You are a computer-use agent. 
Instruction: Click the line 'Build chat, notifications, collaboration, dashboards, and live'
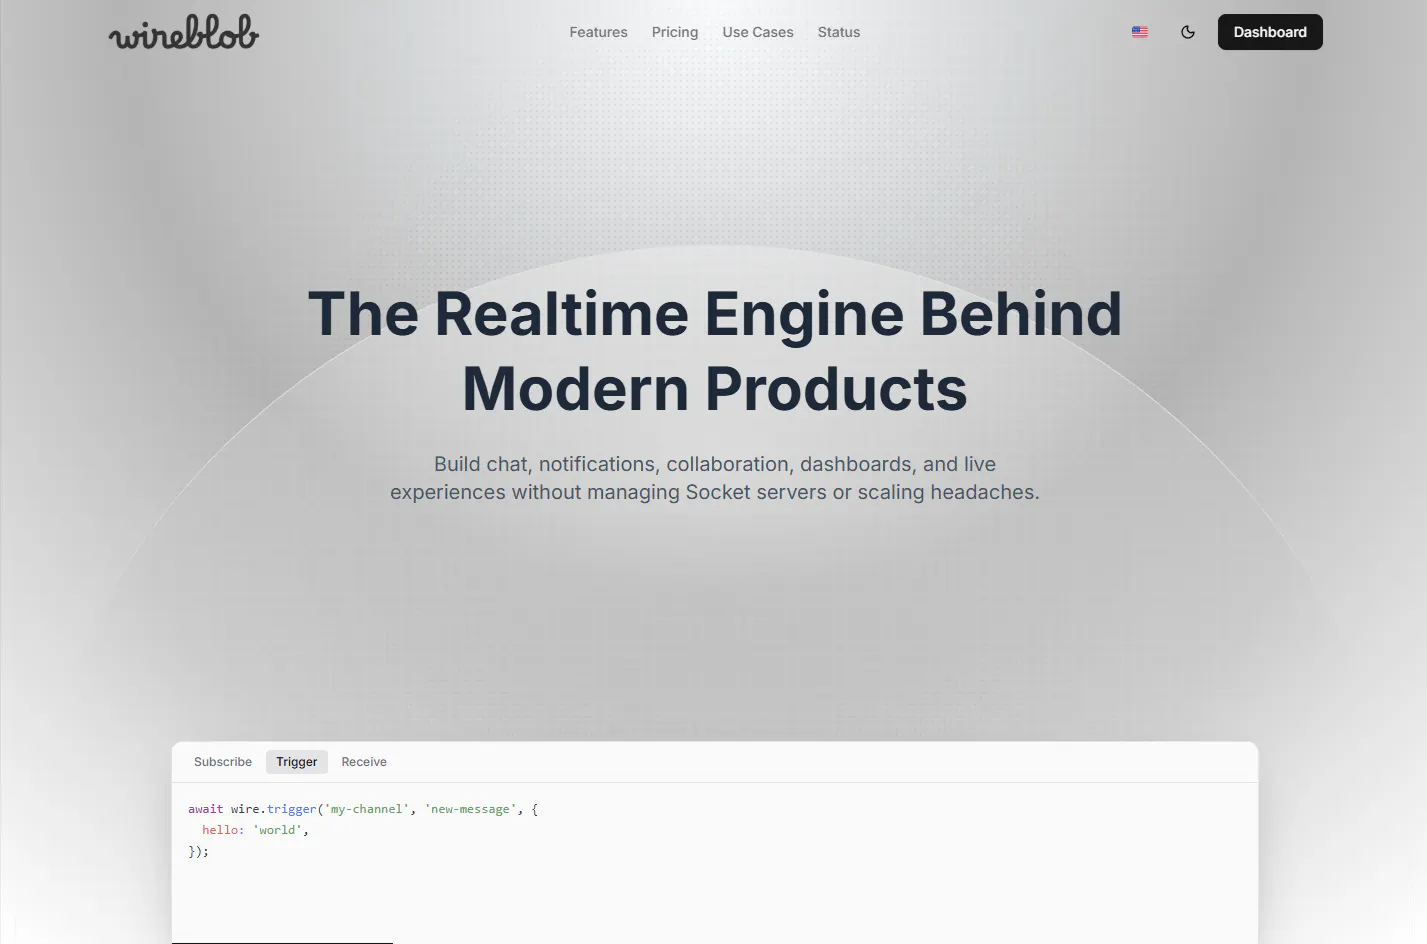714,464
